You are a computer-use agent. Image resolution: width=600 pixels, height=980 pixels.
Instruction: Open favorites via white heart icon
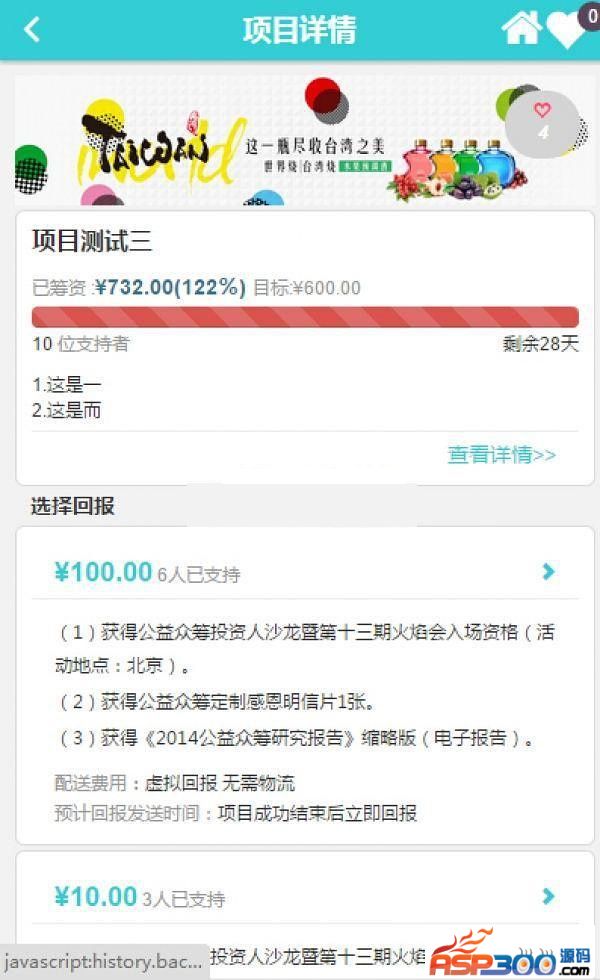click(564, 31)
